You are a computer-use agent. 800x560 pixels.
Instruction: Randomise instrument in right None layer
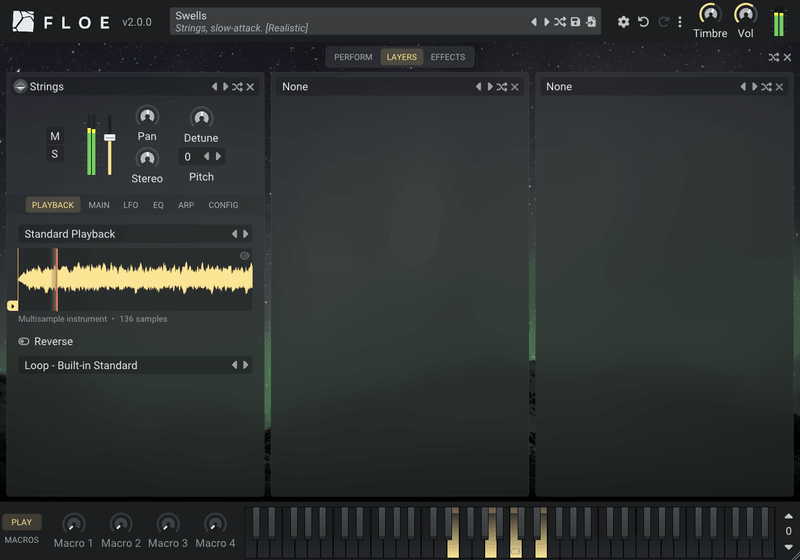click(x=766, y=87)
